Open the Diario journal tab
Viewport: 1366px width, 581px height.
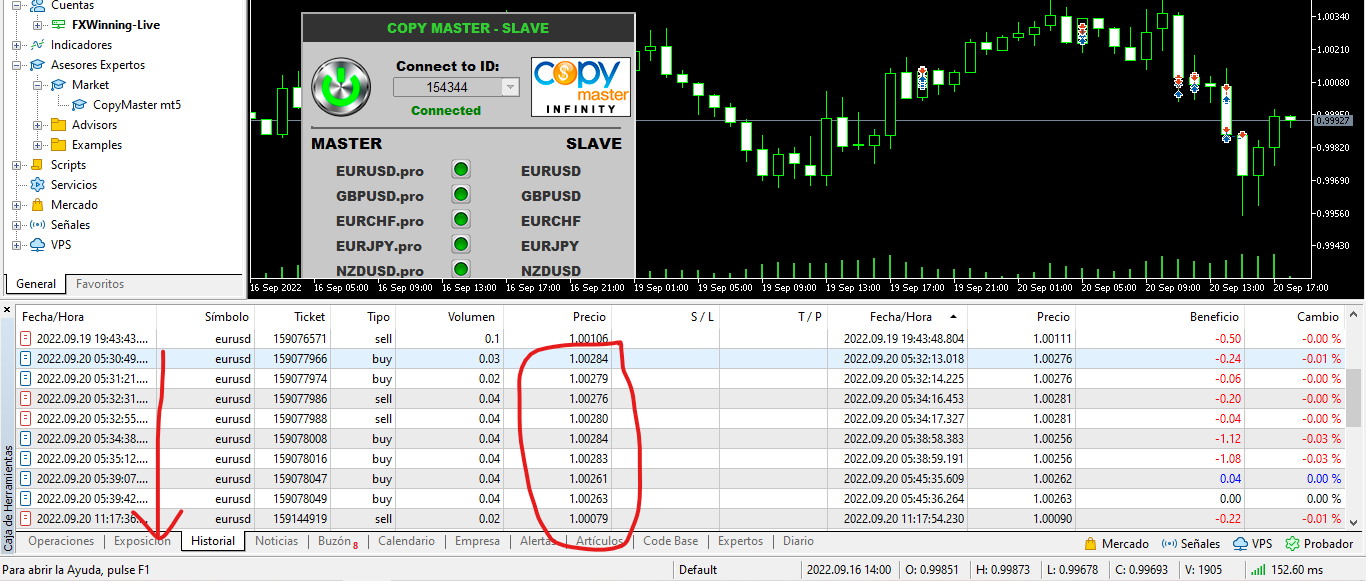coord(798,541)
